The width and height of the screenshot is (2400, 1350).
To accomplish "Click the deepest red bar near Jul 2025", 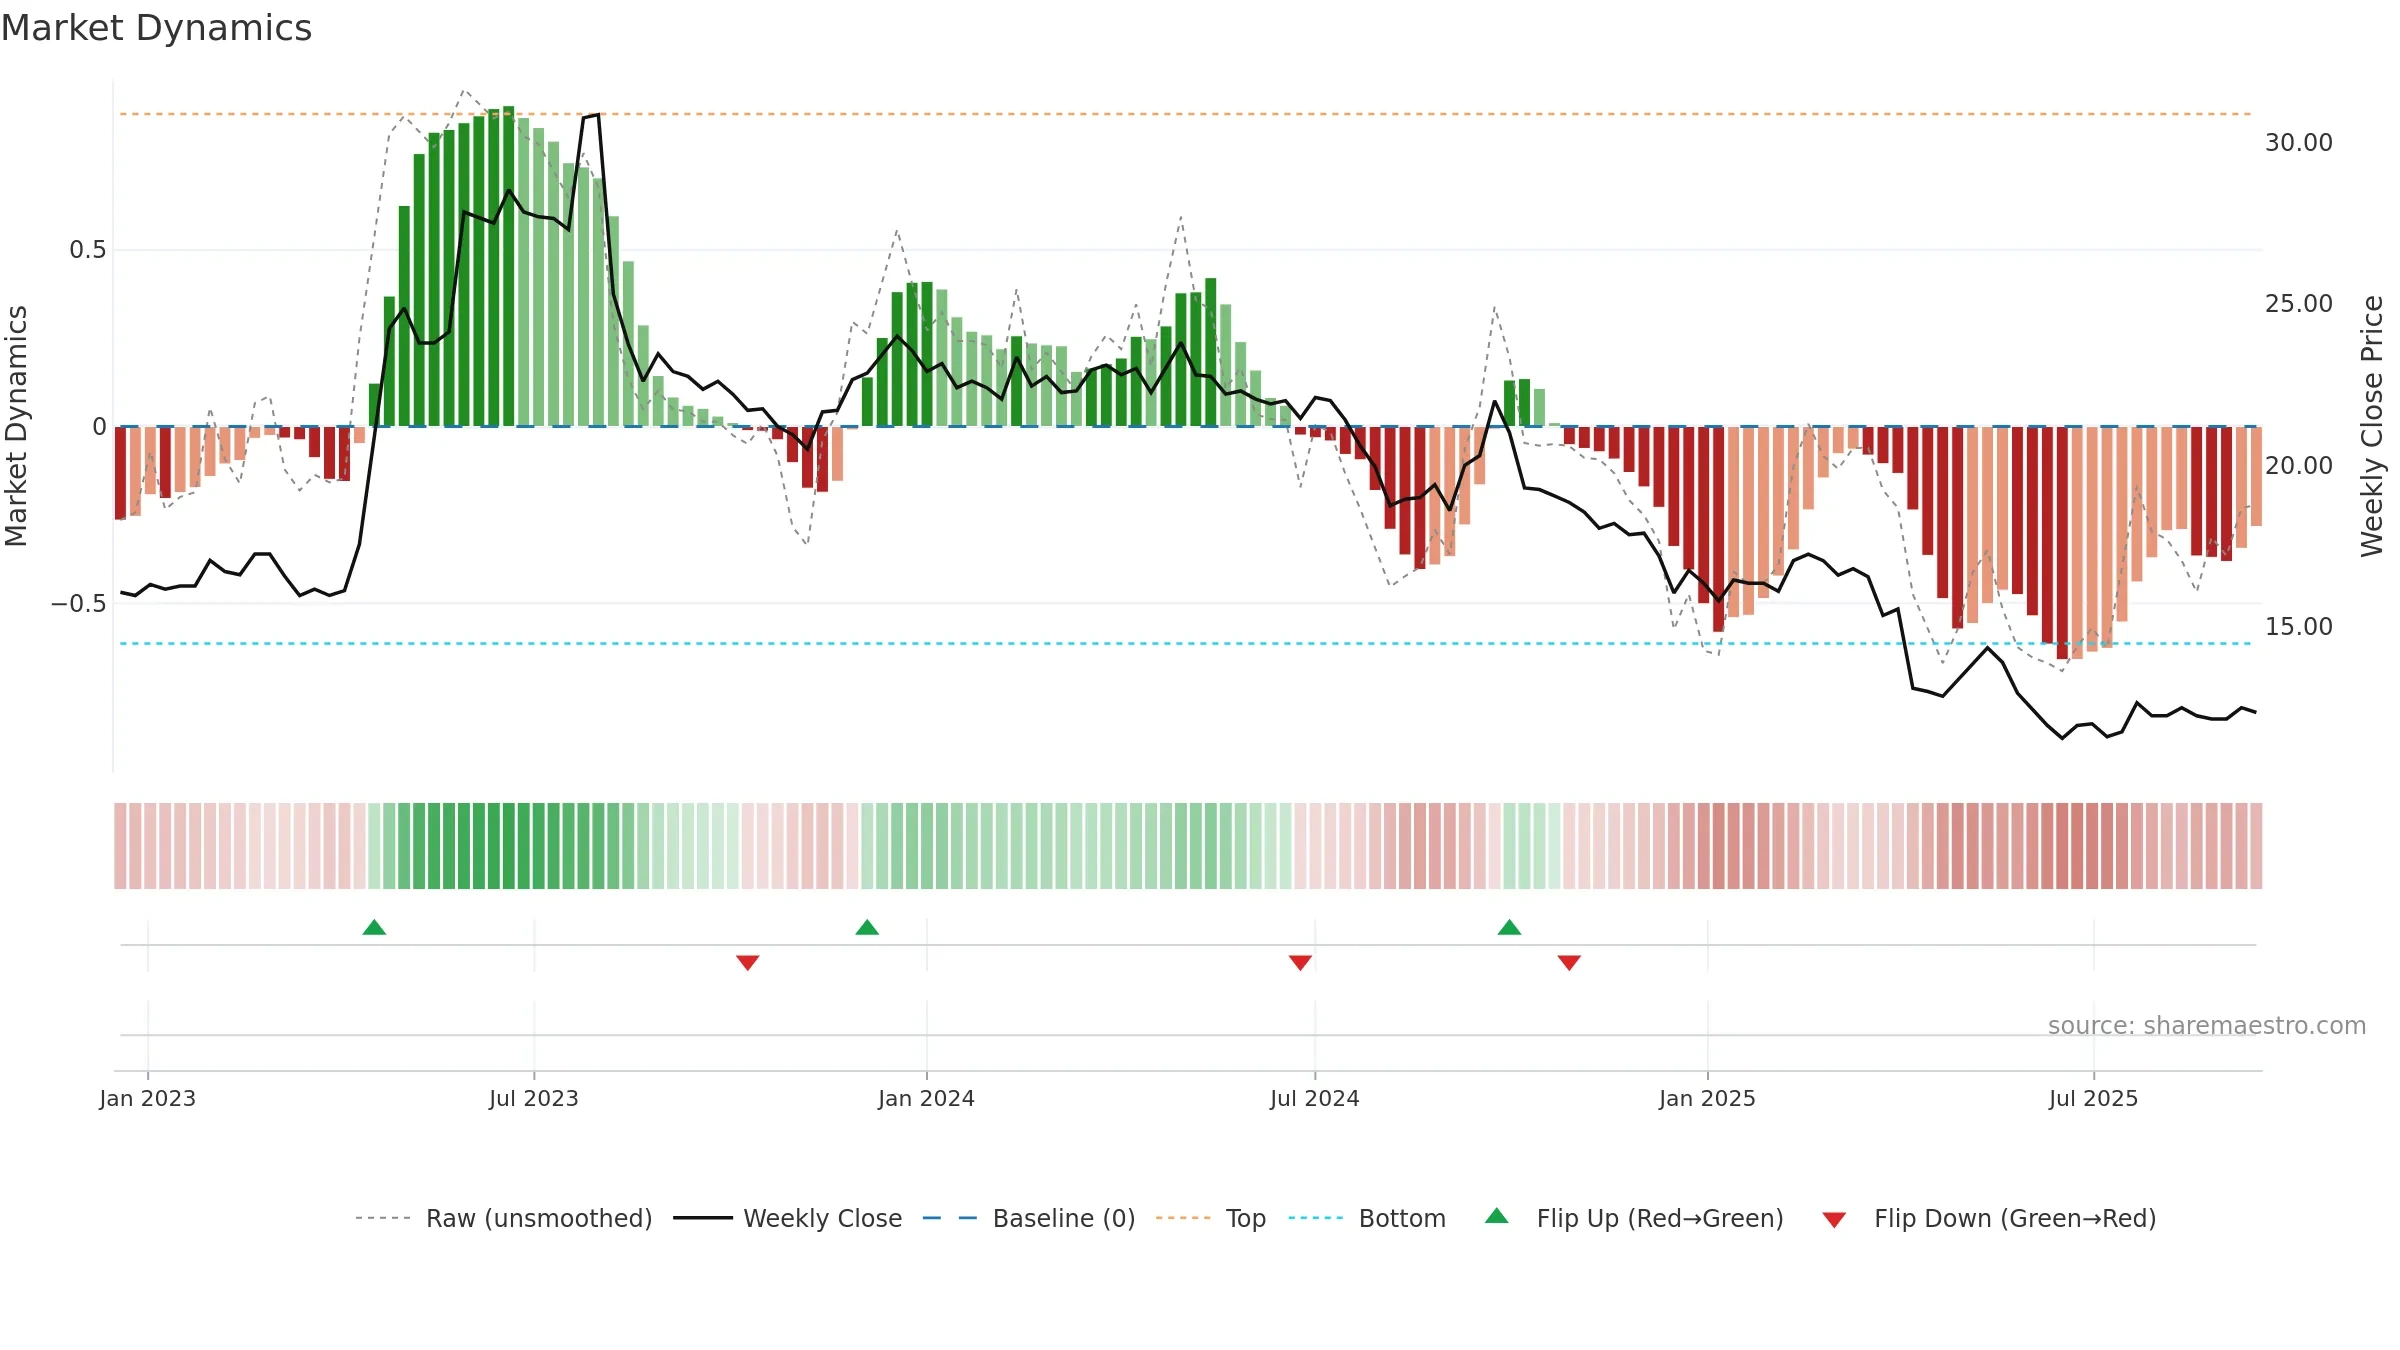I will click(x=2062, y=543).
